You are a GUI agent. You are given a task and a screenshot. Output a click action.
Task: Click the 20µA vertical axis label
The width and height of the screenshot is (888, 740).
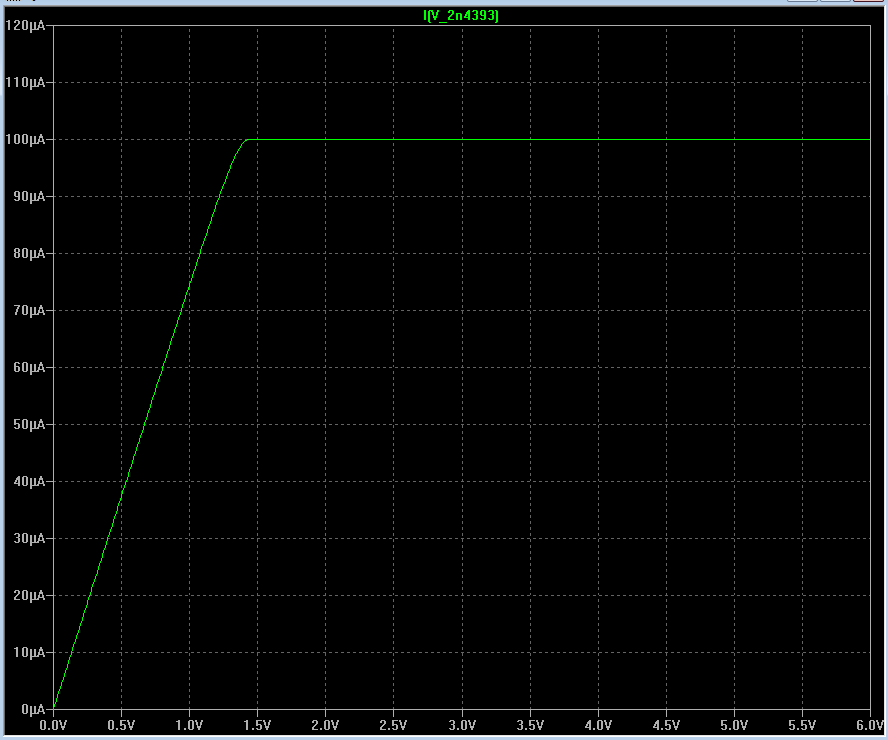click(28, 596)
